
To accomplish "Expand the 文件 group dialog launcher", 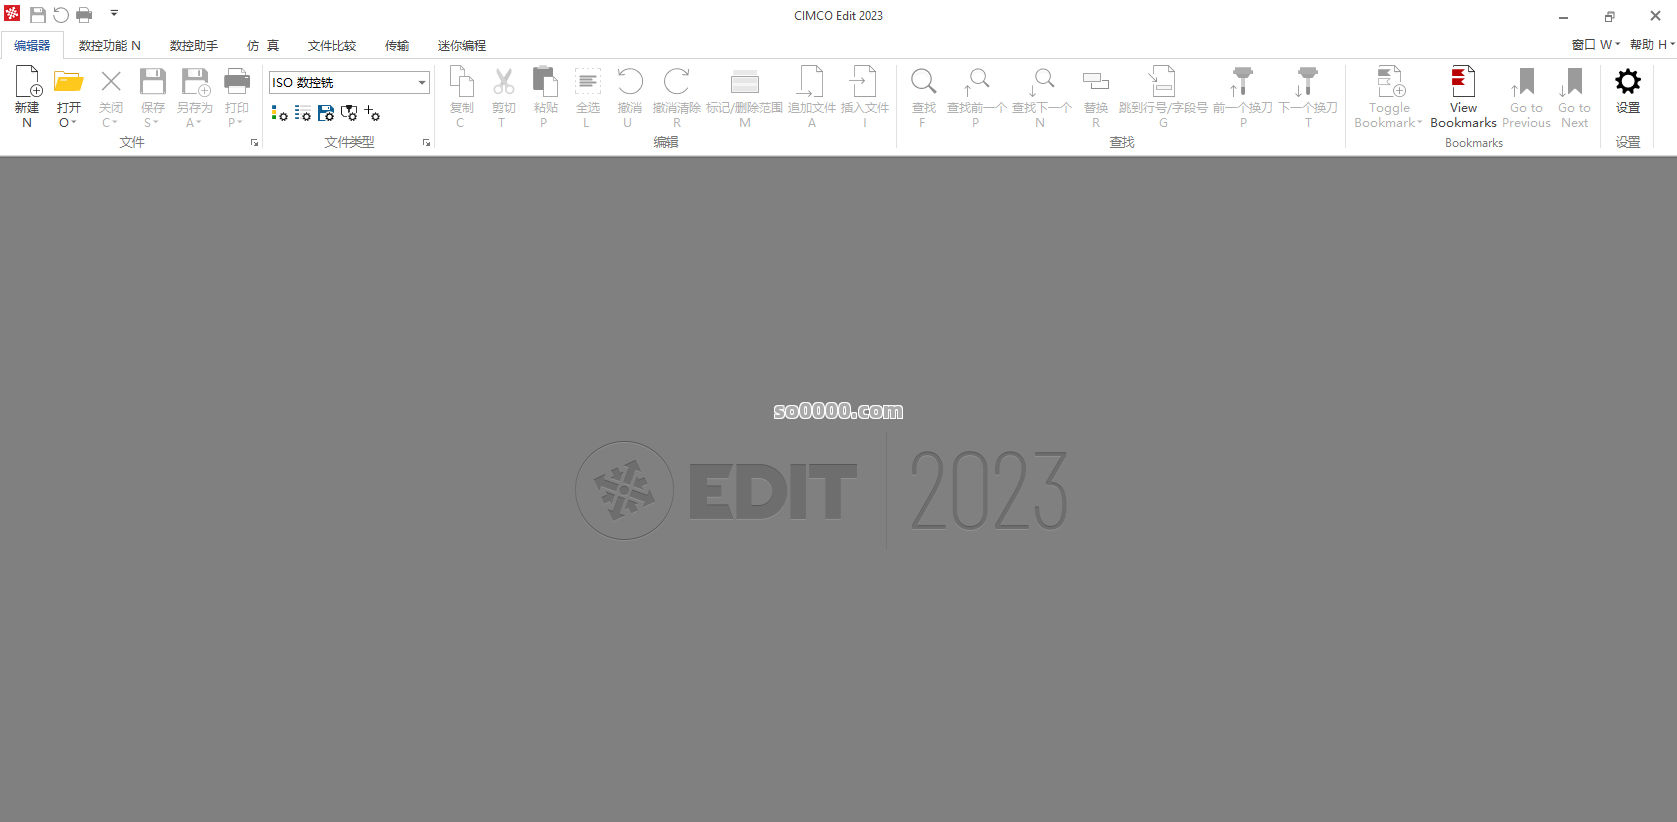I will (254, 143).
